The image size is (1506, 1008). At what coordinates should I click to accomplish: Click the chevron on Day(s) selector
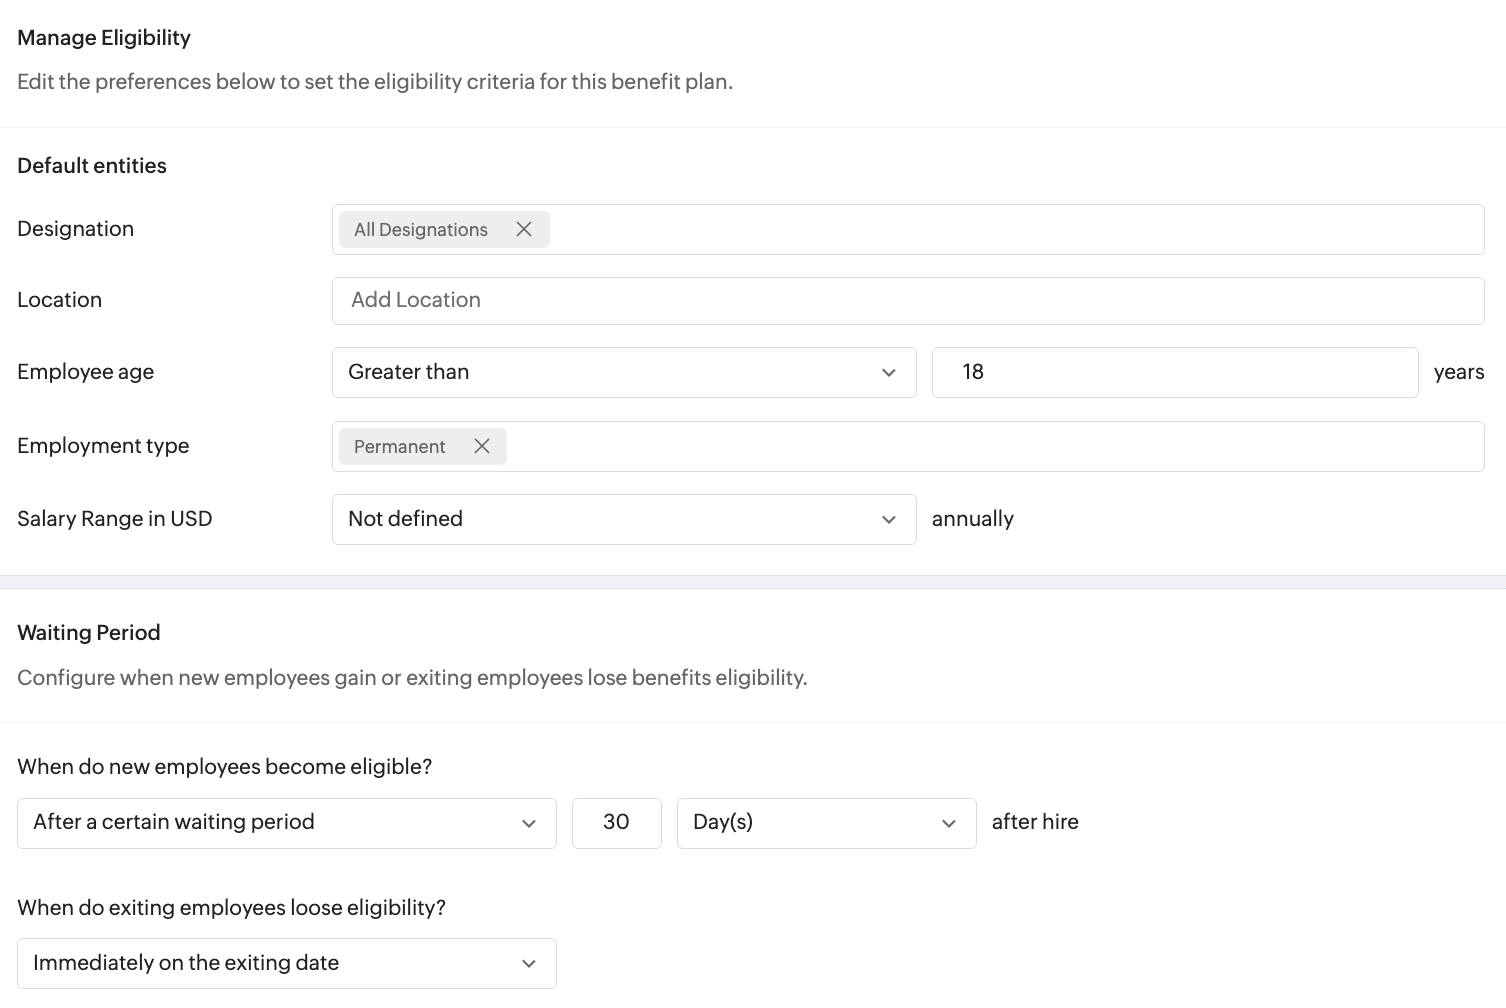point(949,824)
